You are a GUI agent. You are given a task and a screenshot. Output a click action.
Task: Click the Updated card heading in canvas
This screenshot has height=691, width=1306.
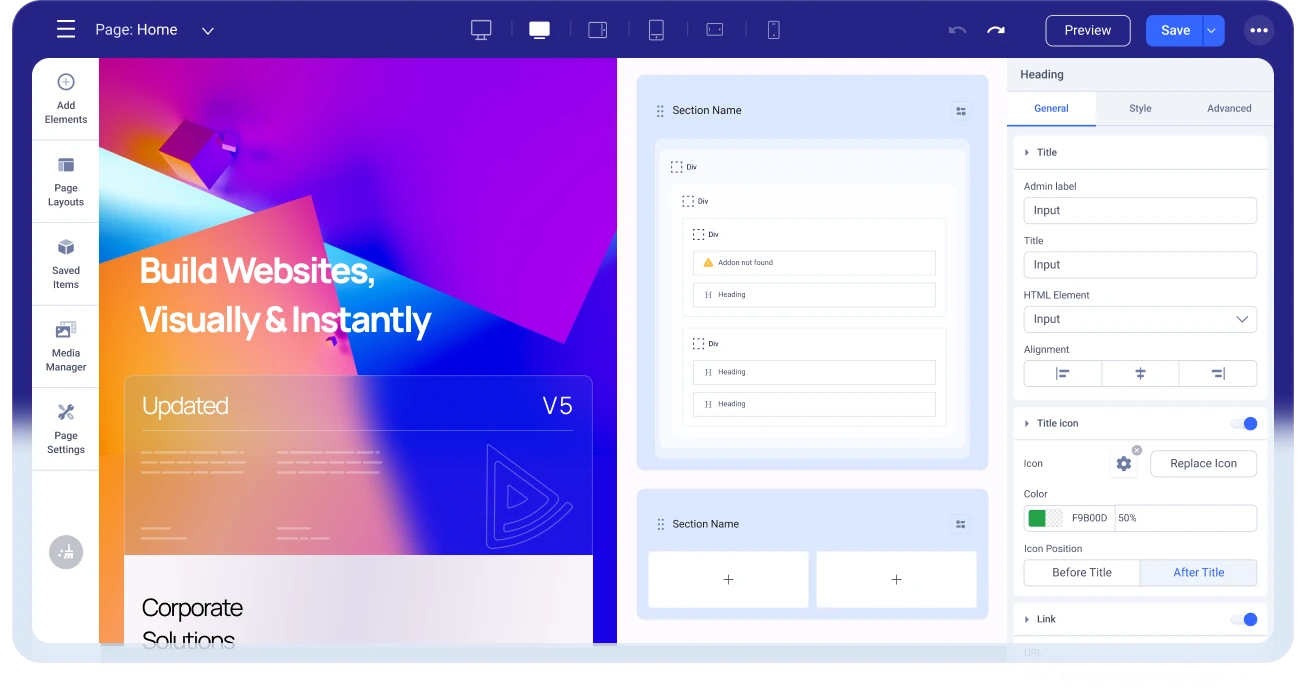(185, 406)
